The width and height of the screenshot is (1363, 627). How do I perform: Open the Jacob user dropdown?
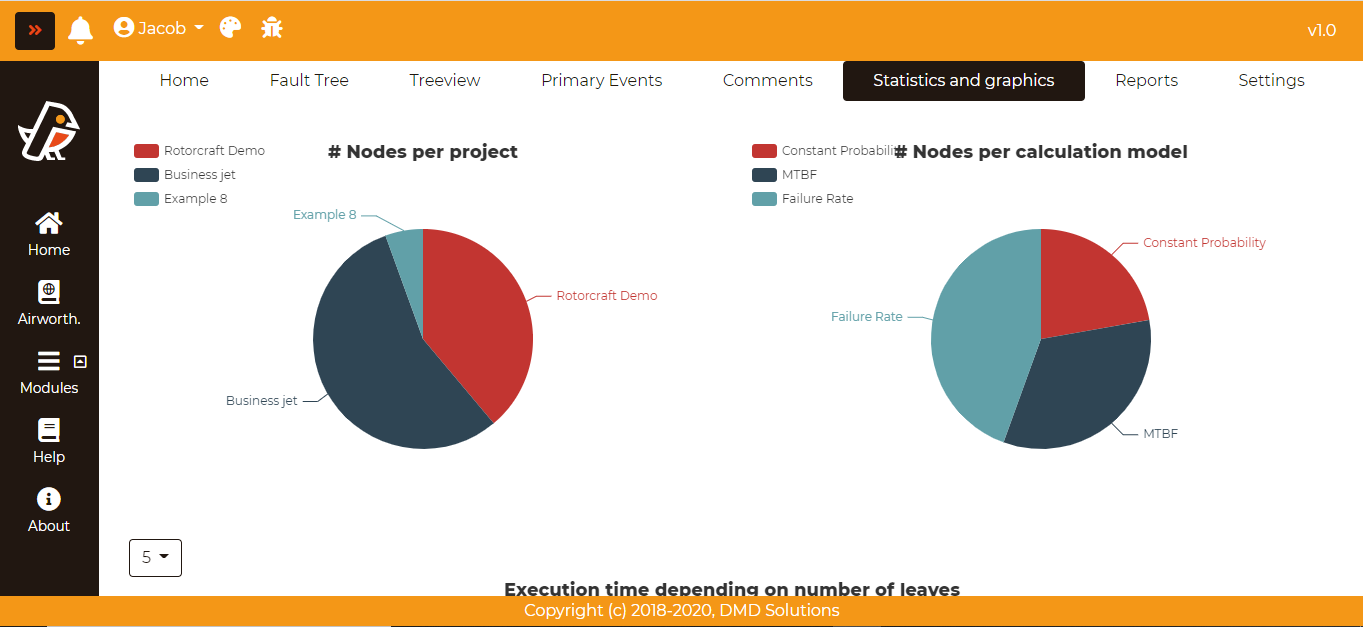coord(159,28)
